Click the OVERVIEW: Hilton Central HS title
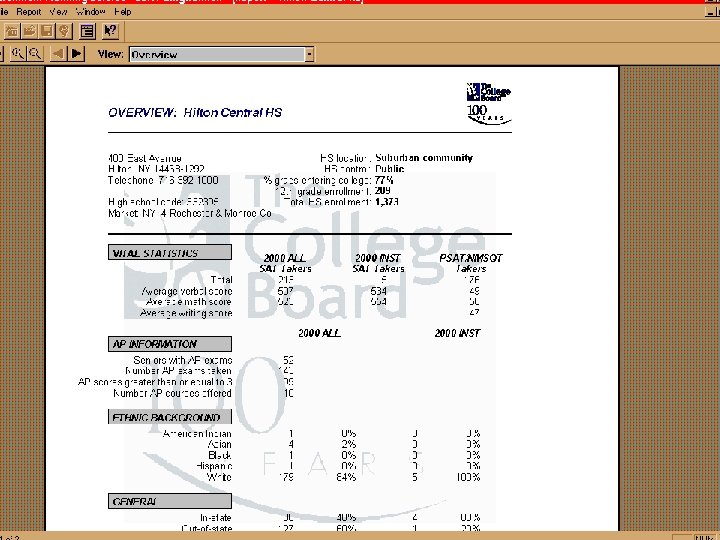This screenshot has width=720, height=540. coord(195,112)
